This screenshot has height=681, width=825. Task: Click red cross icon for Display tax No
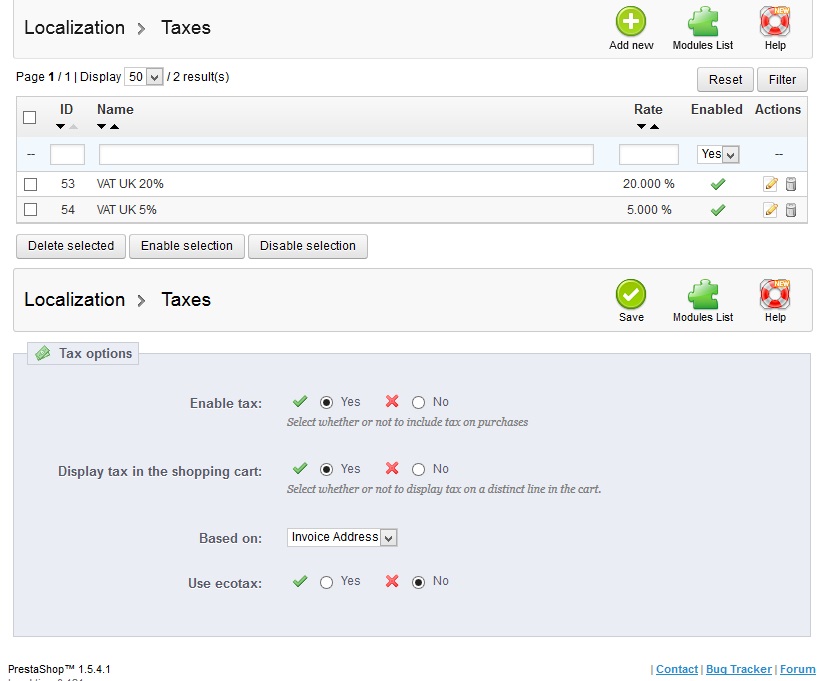coord(392,468)
